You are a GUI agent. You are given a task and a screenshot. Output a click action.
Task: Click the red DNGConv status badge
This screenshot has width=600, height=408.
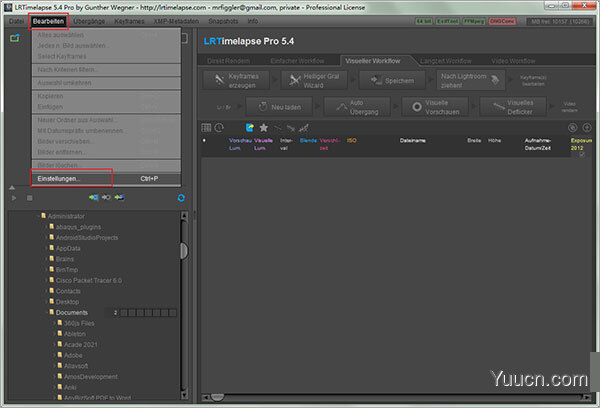click(502, 21)
